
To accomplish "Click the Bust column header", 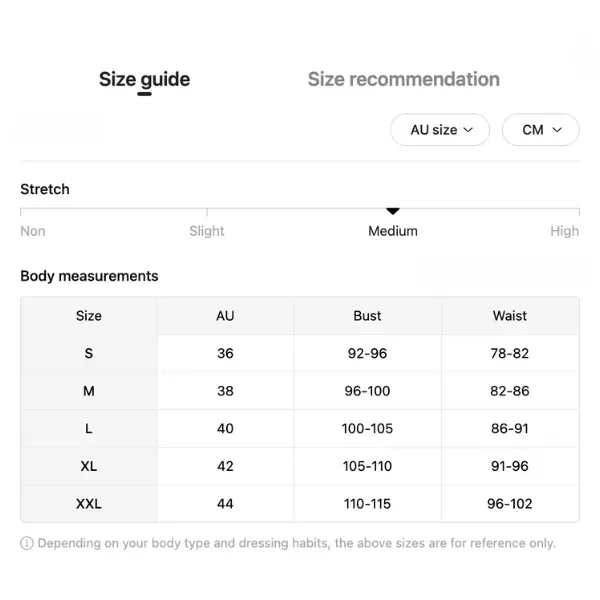I will 367,316.
